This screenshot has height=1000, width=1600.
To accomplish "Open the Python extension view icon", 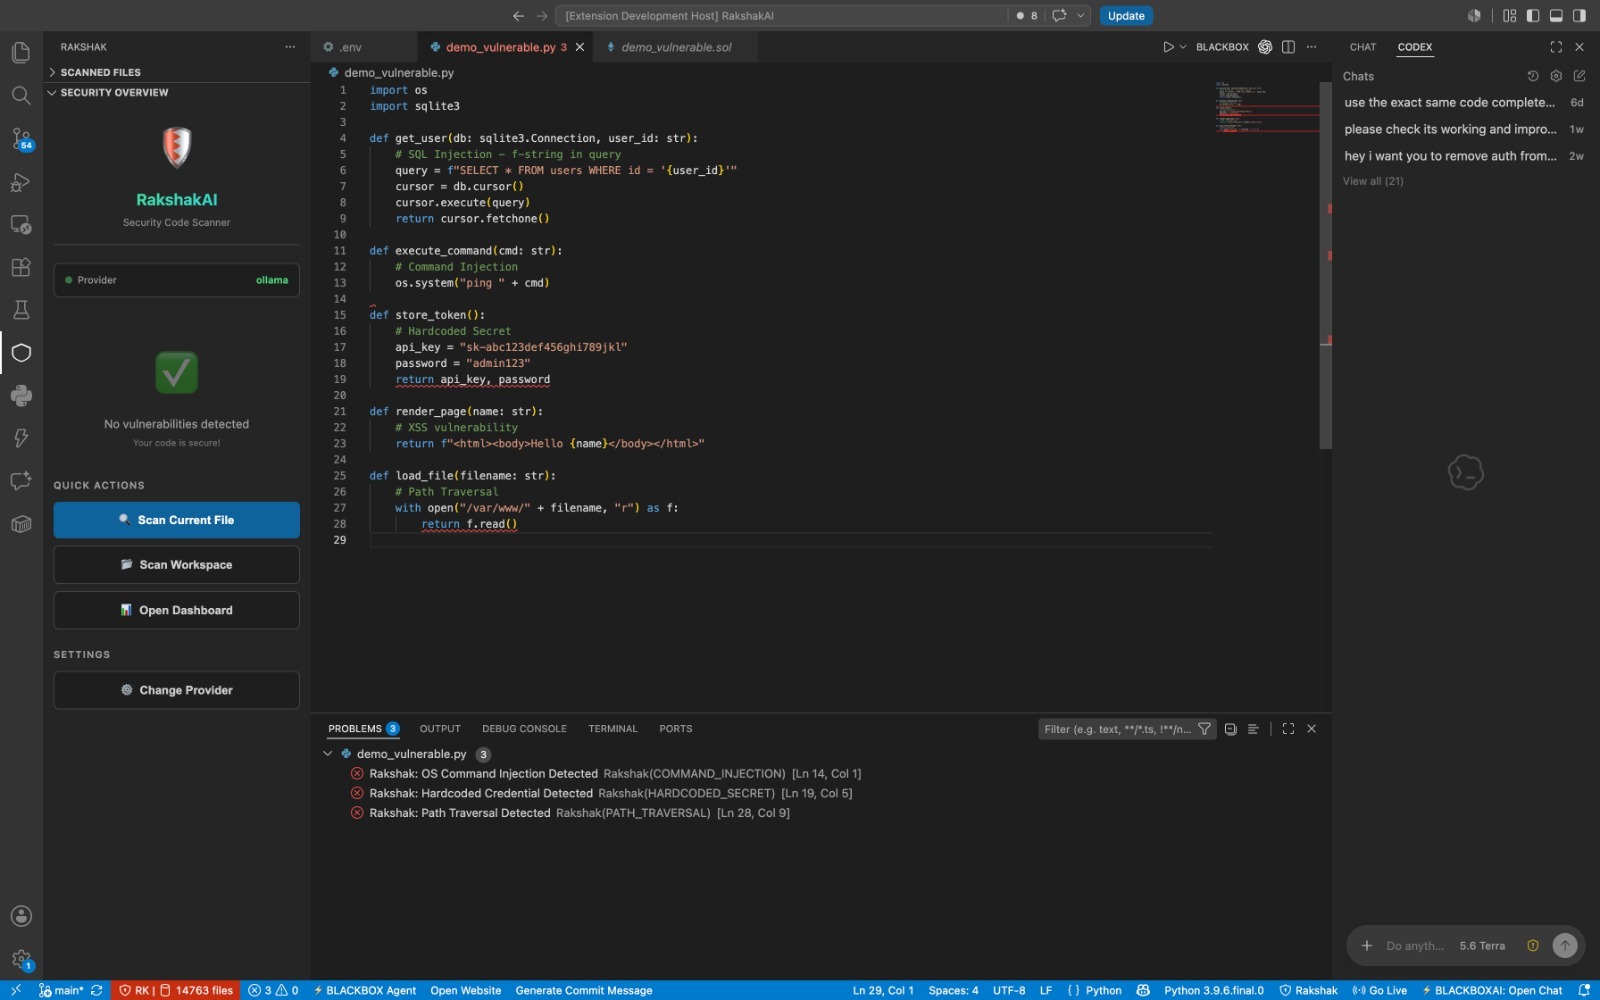I will click(x=21, y=396).
